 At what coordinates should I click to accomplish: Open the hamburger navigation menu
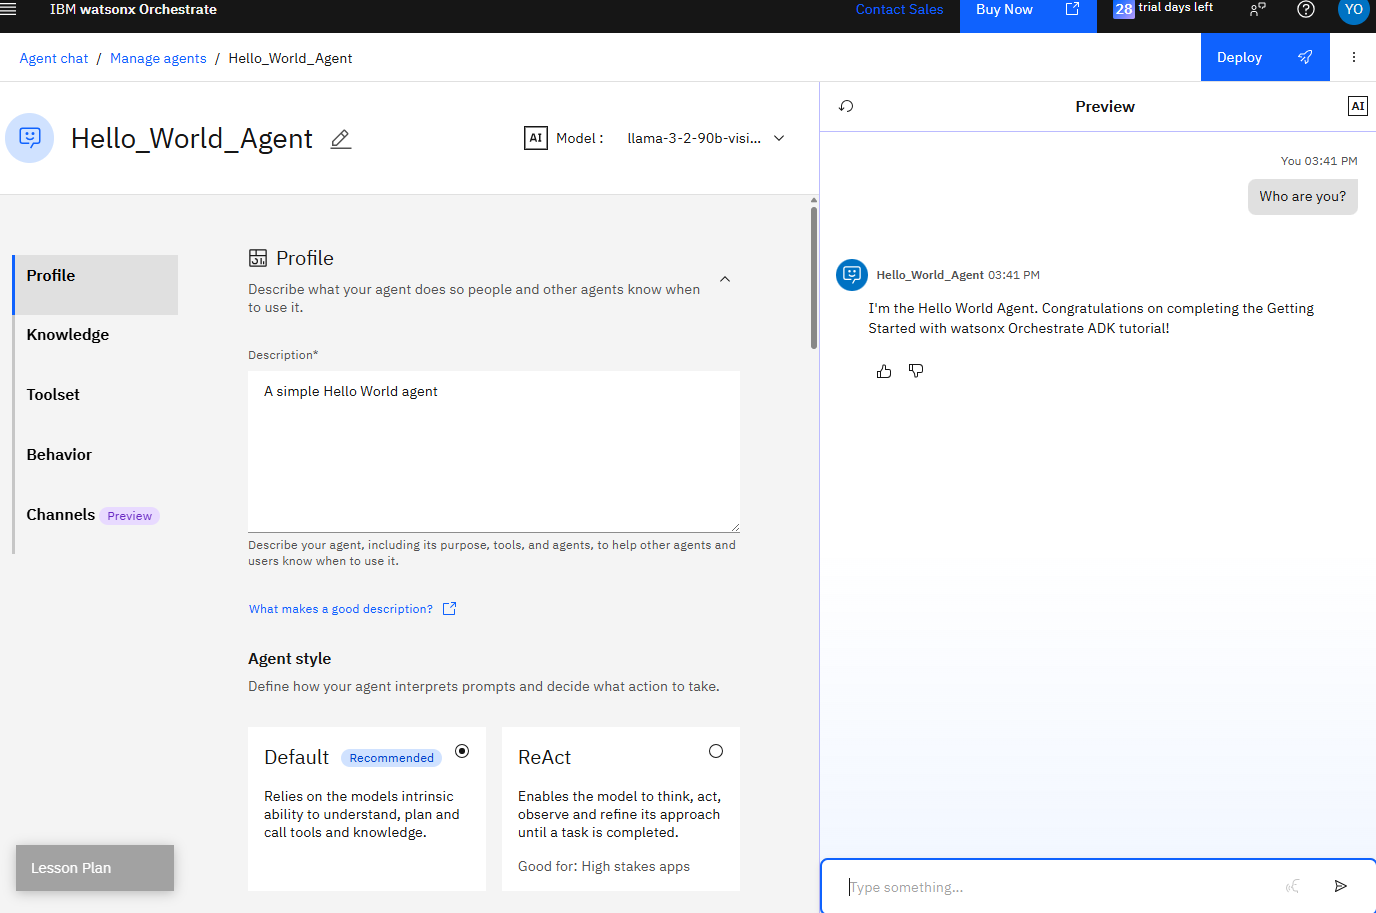(9, 9)
